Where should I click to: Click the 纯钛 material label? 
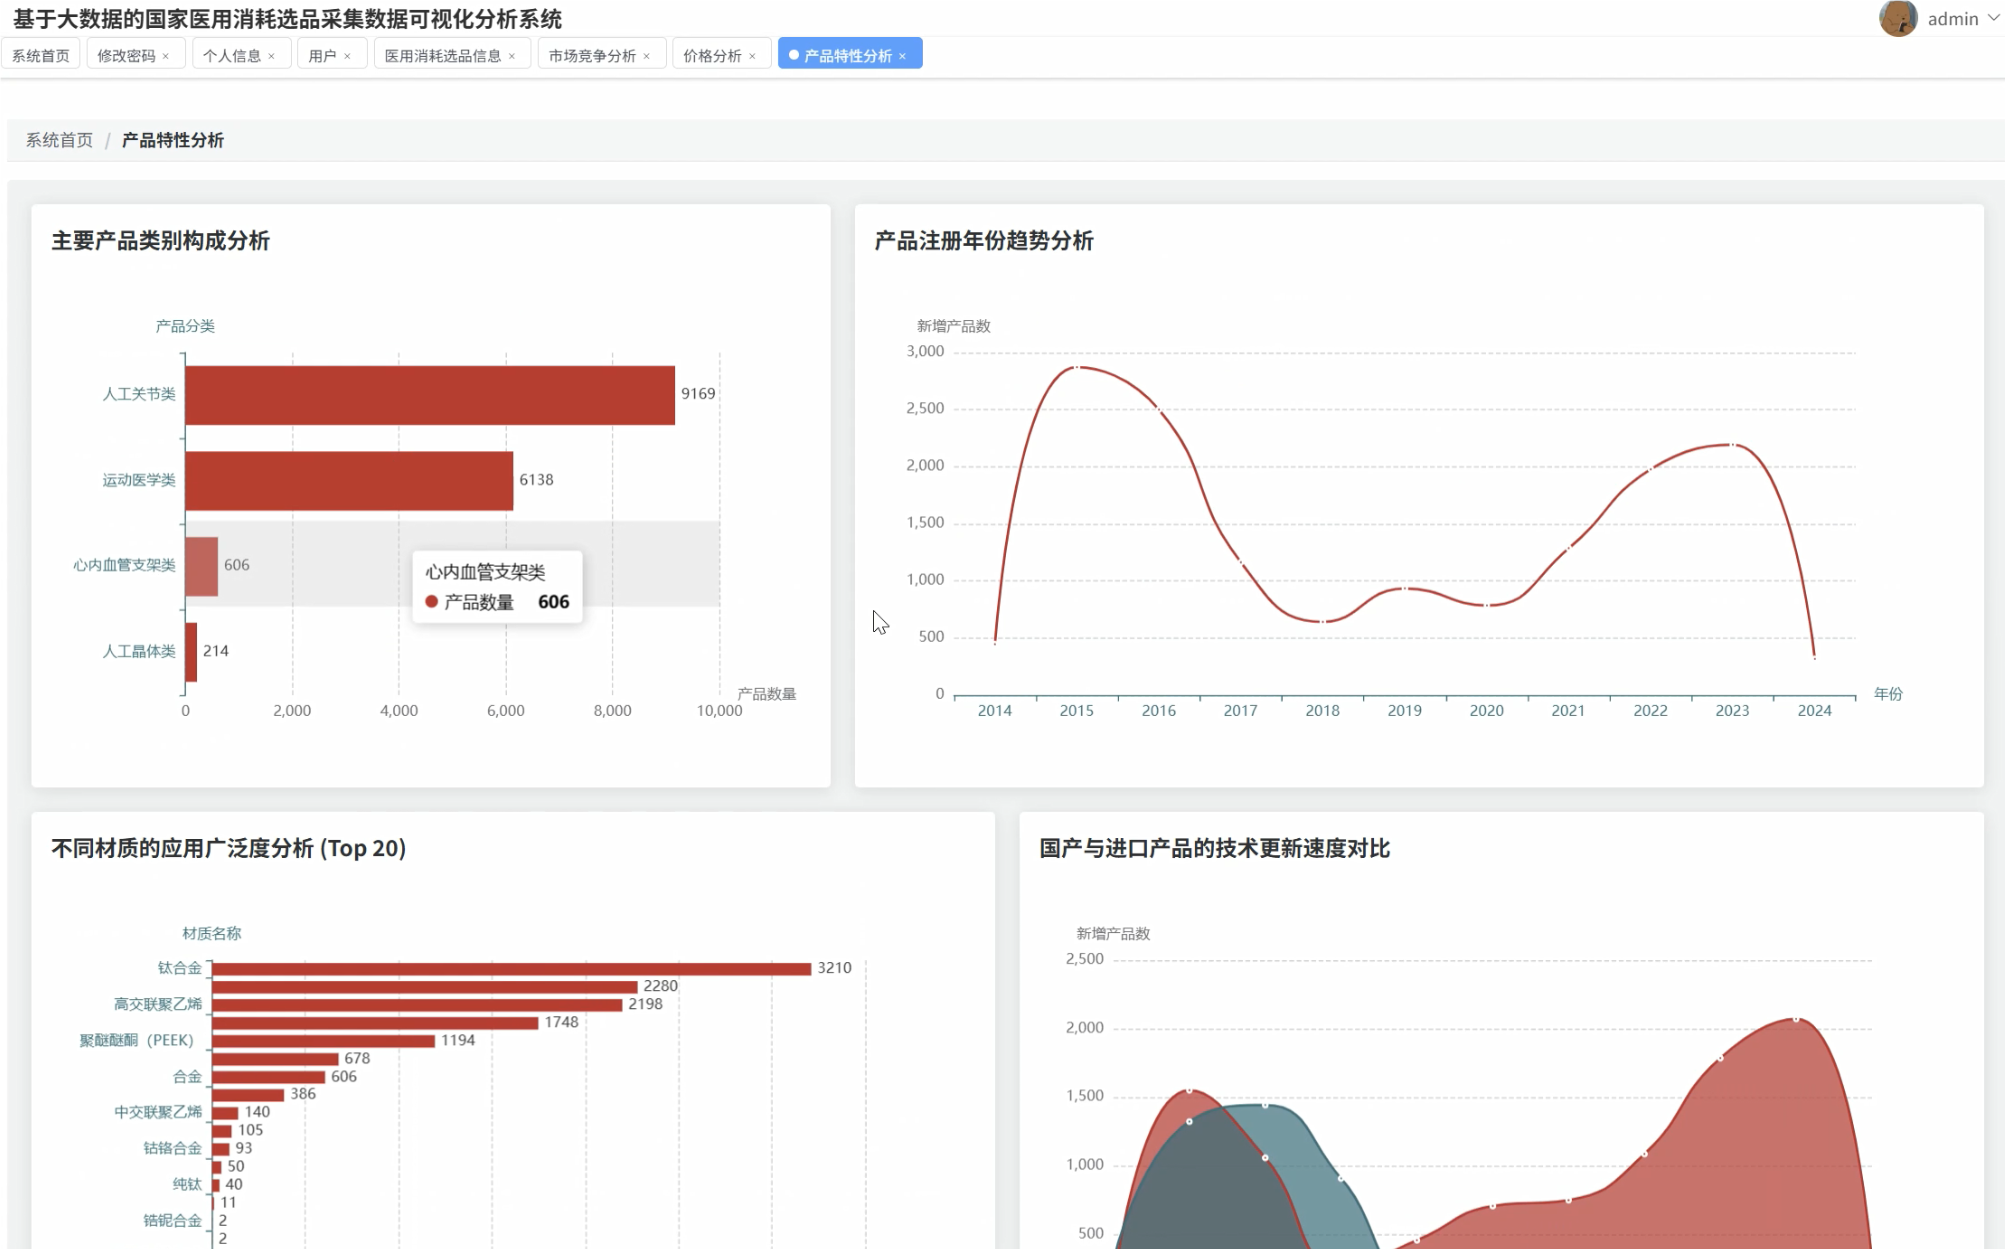coord(187,1184)
